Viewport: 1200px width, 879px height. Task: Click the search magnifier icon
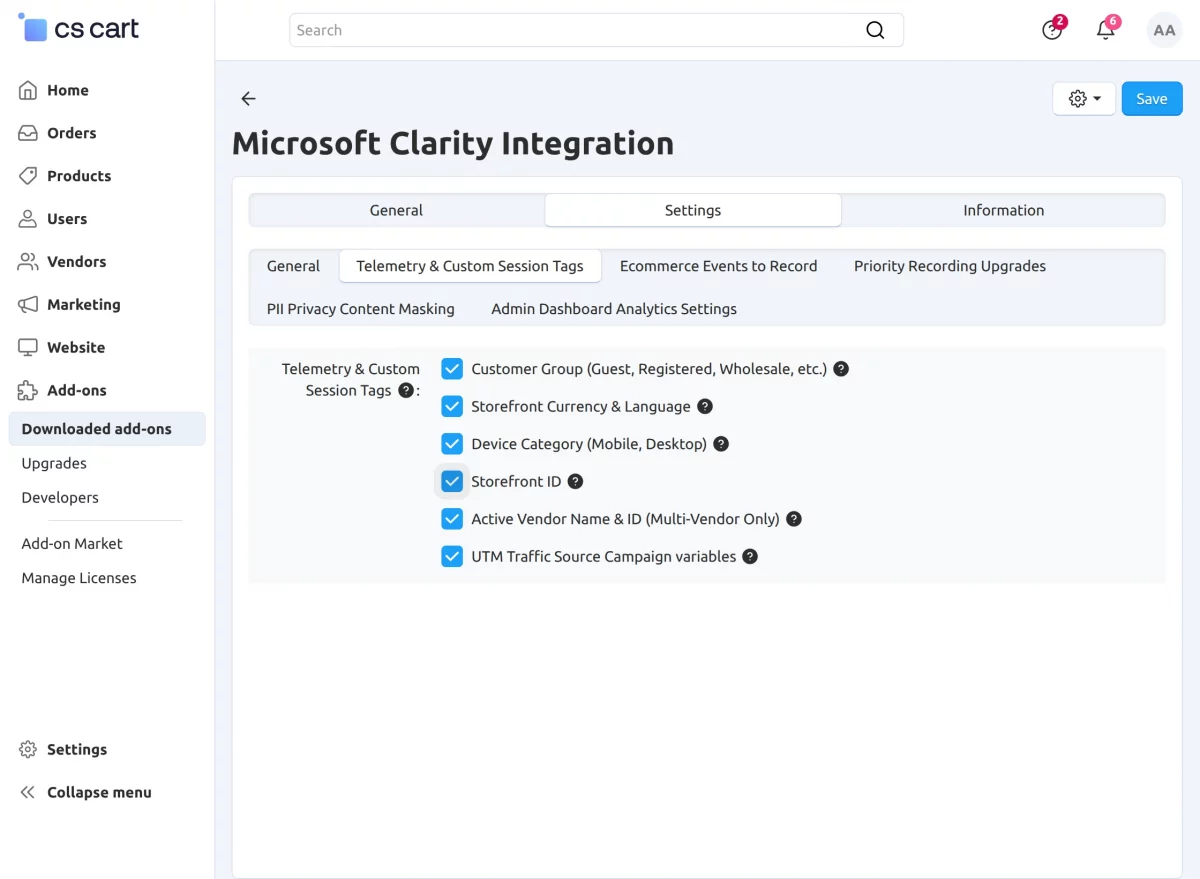[x=875, y=30]
